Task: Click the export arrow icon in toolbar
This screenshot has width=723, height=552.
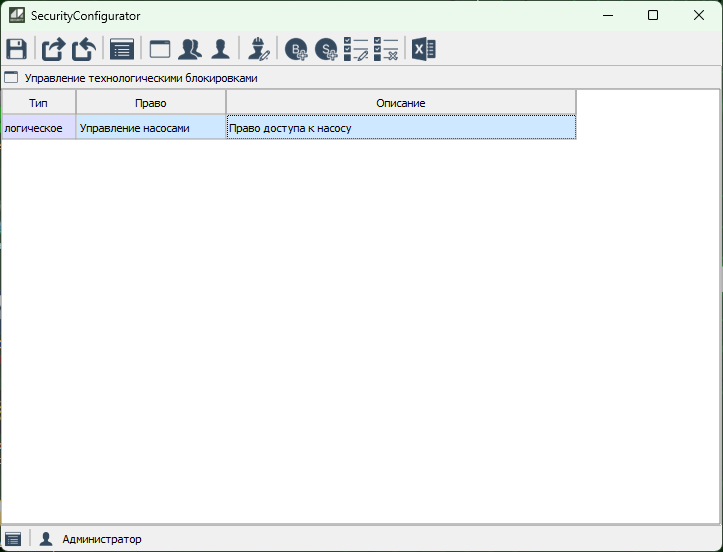Action: (52, 49)
